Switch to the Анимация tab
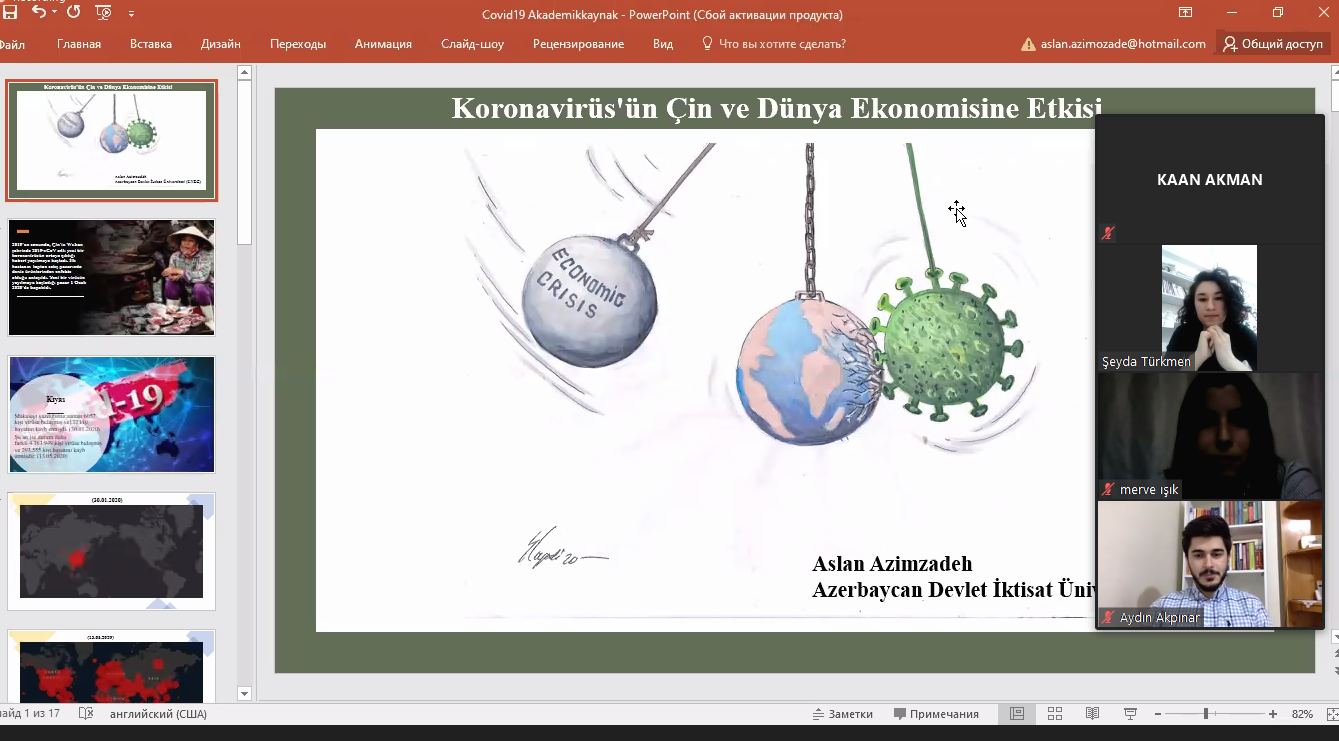1339x741 pixels. (x=383, y=44)
